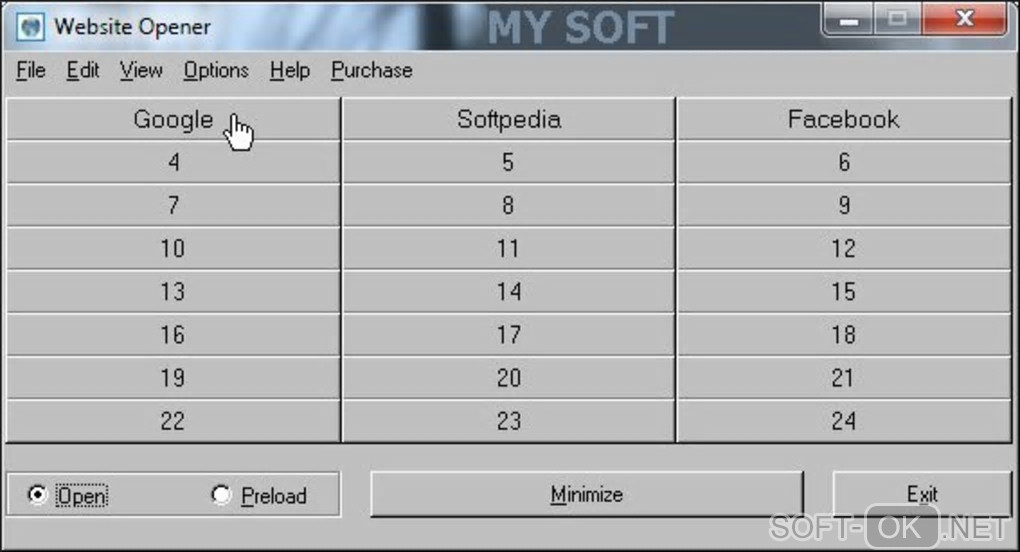Viewport: 1020px width, 552px height.
Task: Select the Preload radio button
Action: click(222, 495)
